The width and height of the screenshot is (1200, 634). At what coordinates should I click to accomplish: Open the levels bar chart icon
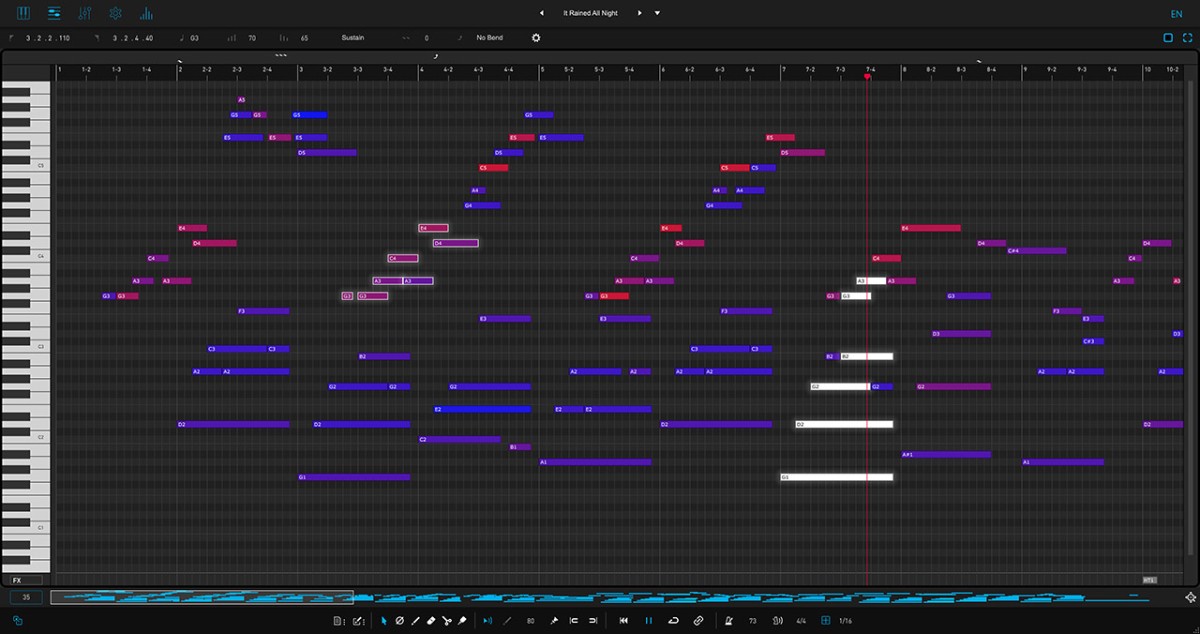click(147, 13)
